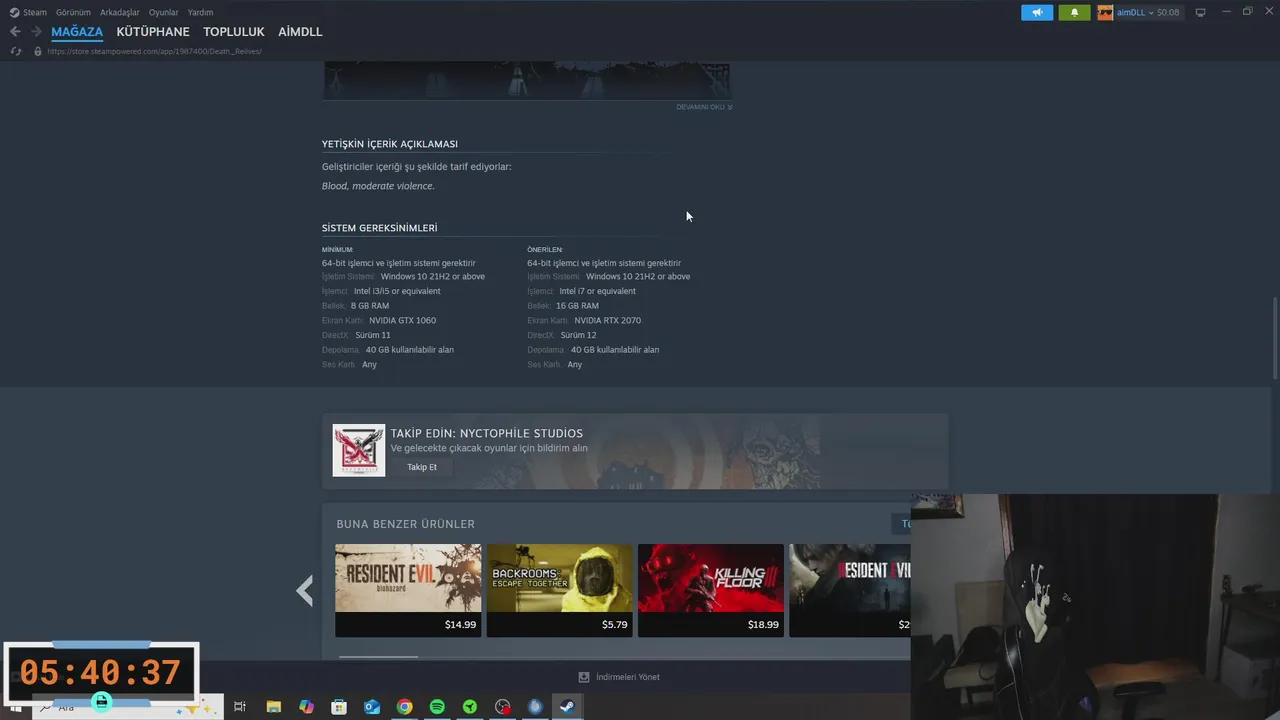Viewport: 1280px width, 720px height.
Task: Switch to the AİMDLL profile tab
Action: coord(300,32)
